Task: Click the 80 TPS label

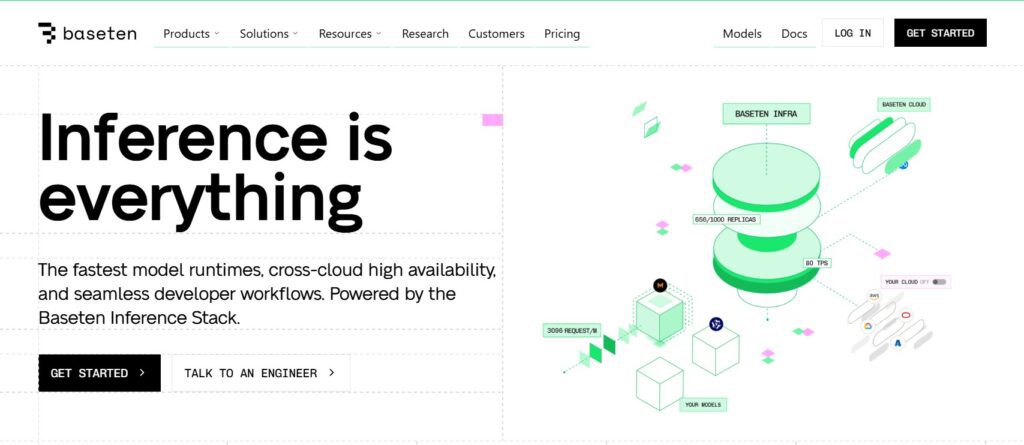Action: coord(817,263)
